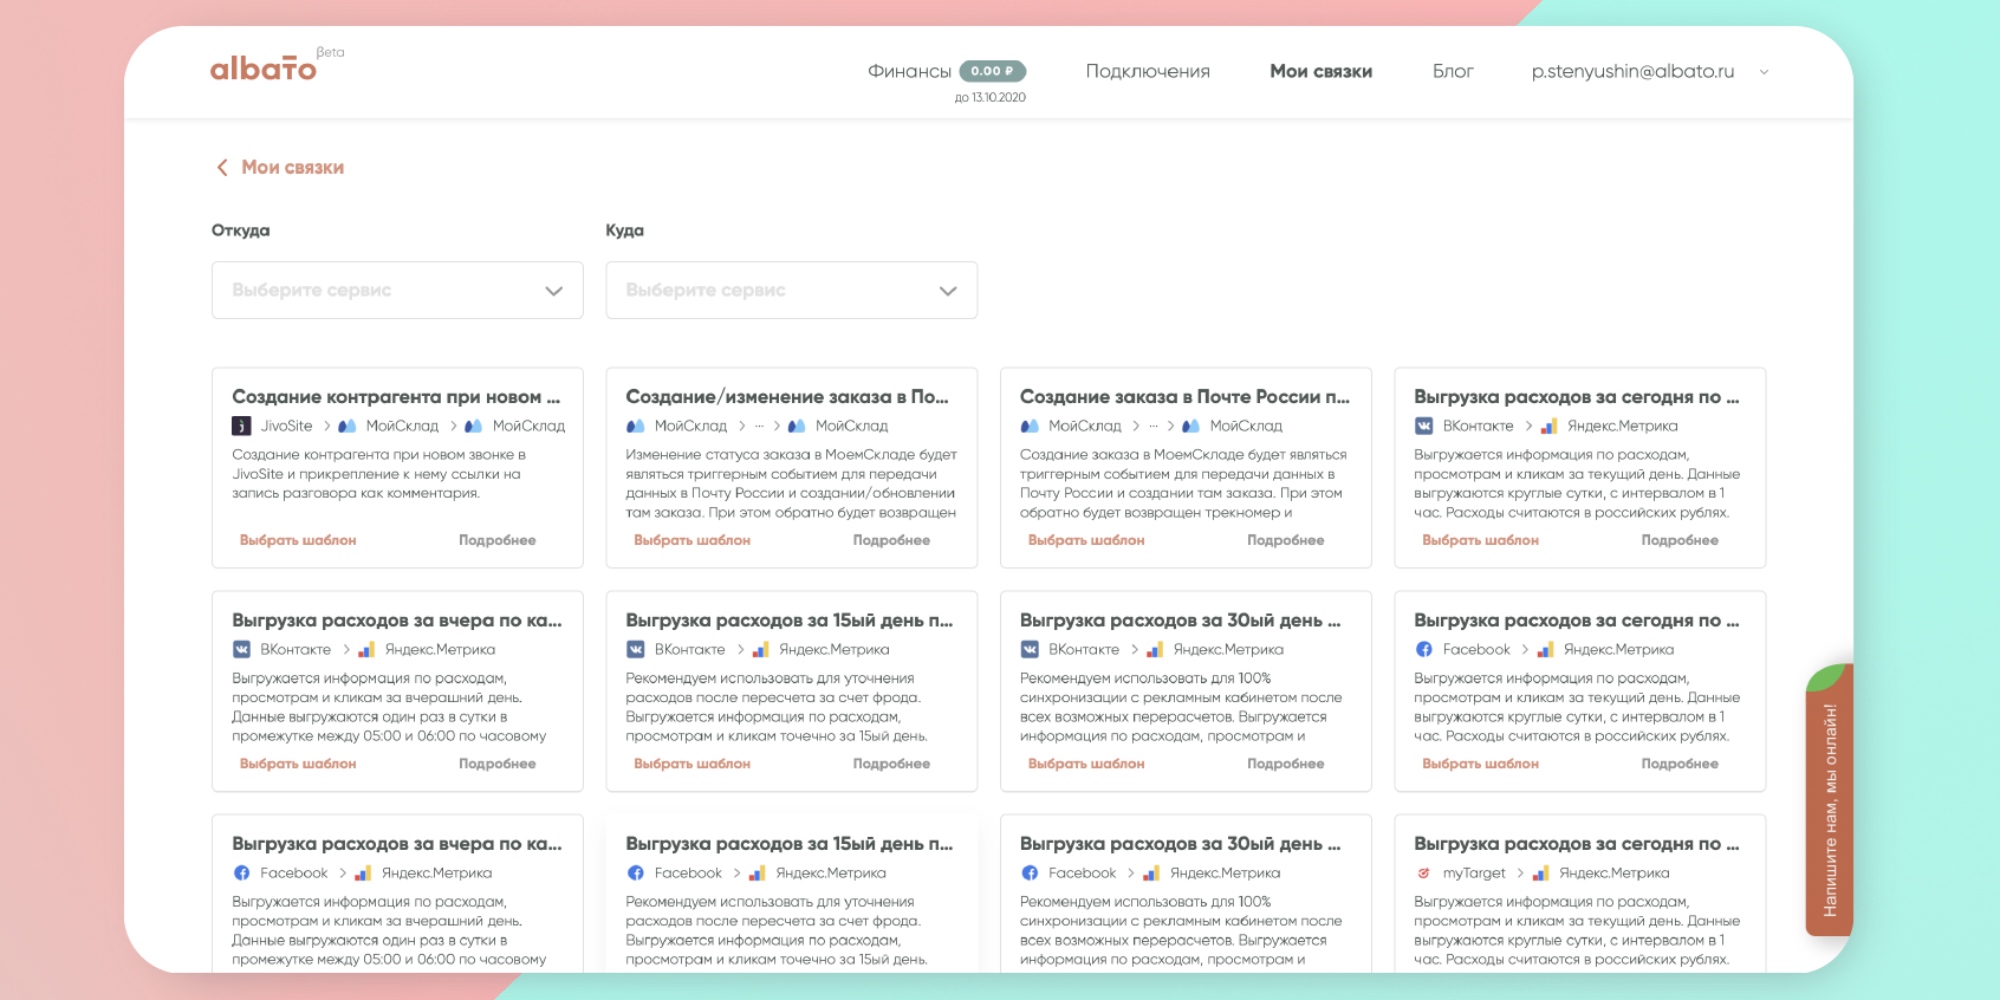Open Подробнее for ВКонтакте сегодня card

pyautogui.click(x=1679, y=540)
